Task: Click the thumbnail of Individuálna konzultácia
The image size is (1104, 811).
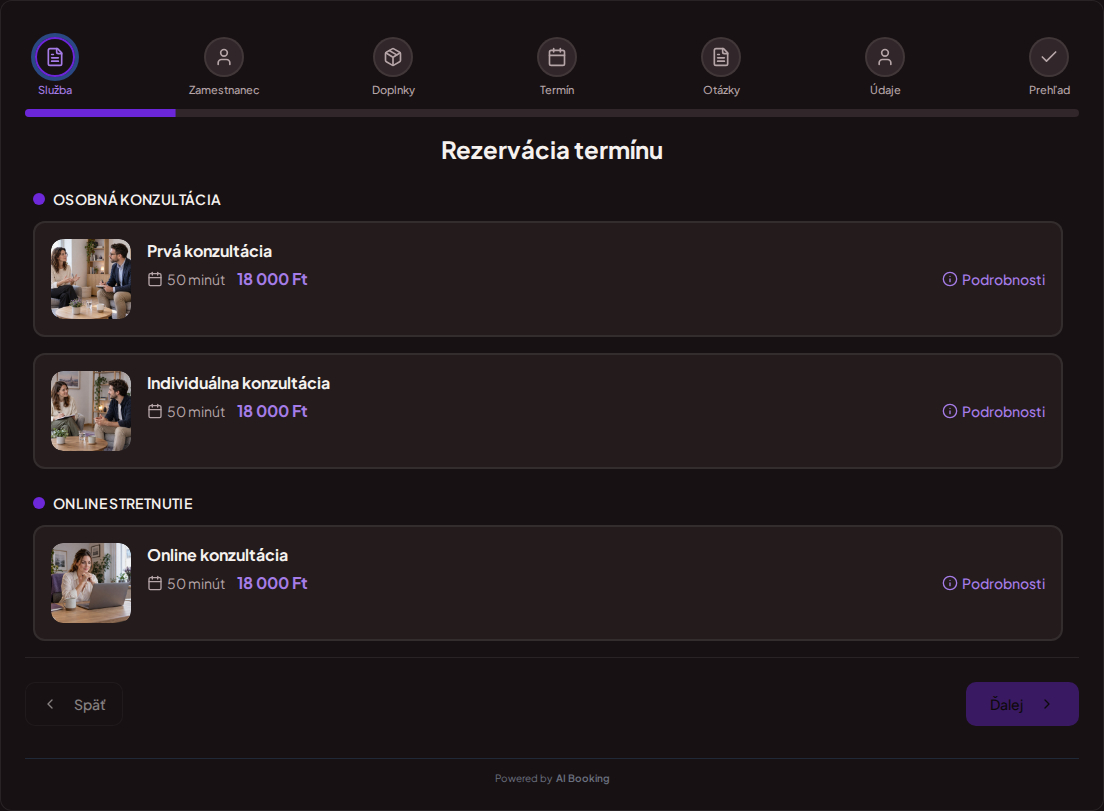Action: [91, 411]
